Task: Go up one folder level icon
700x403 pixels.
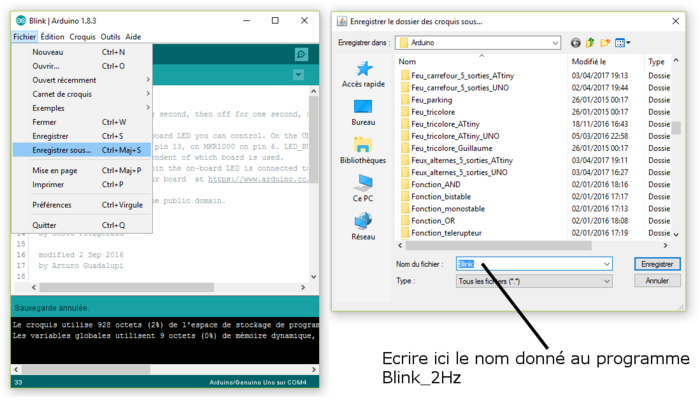Action: tap(590, 43)
